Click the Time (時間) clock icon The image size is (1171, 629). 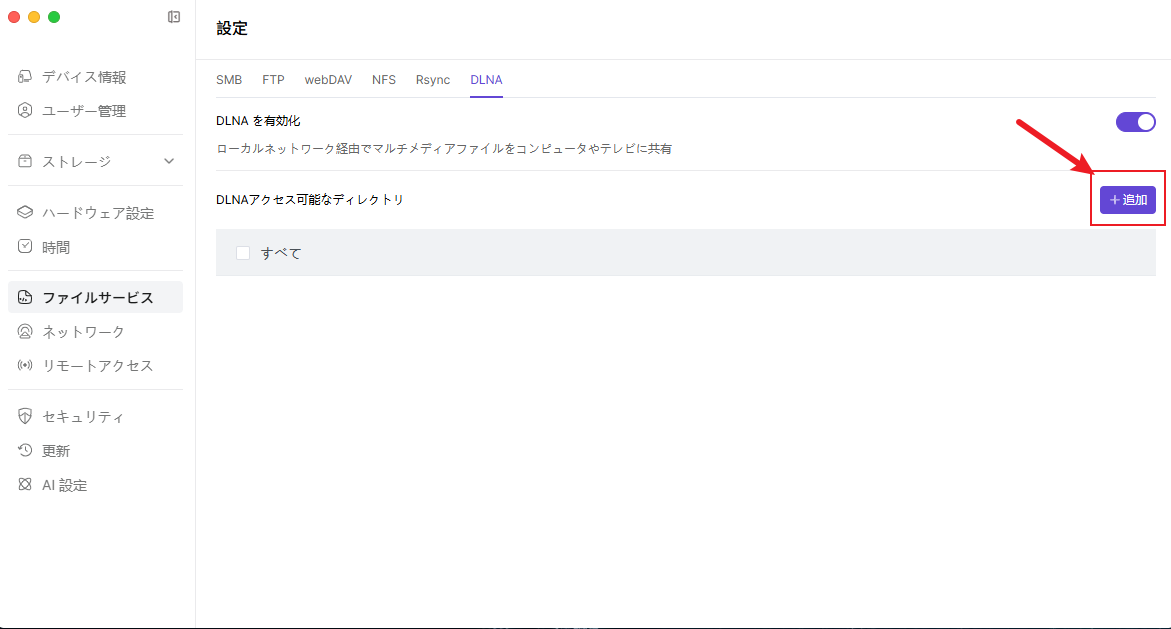point(26,247)
